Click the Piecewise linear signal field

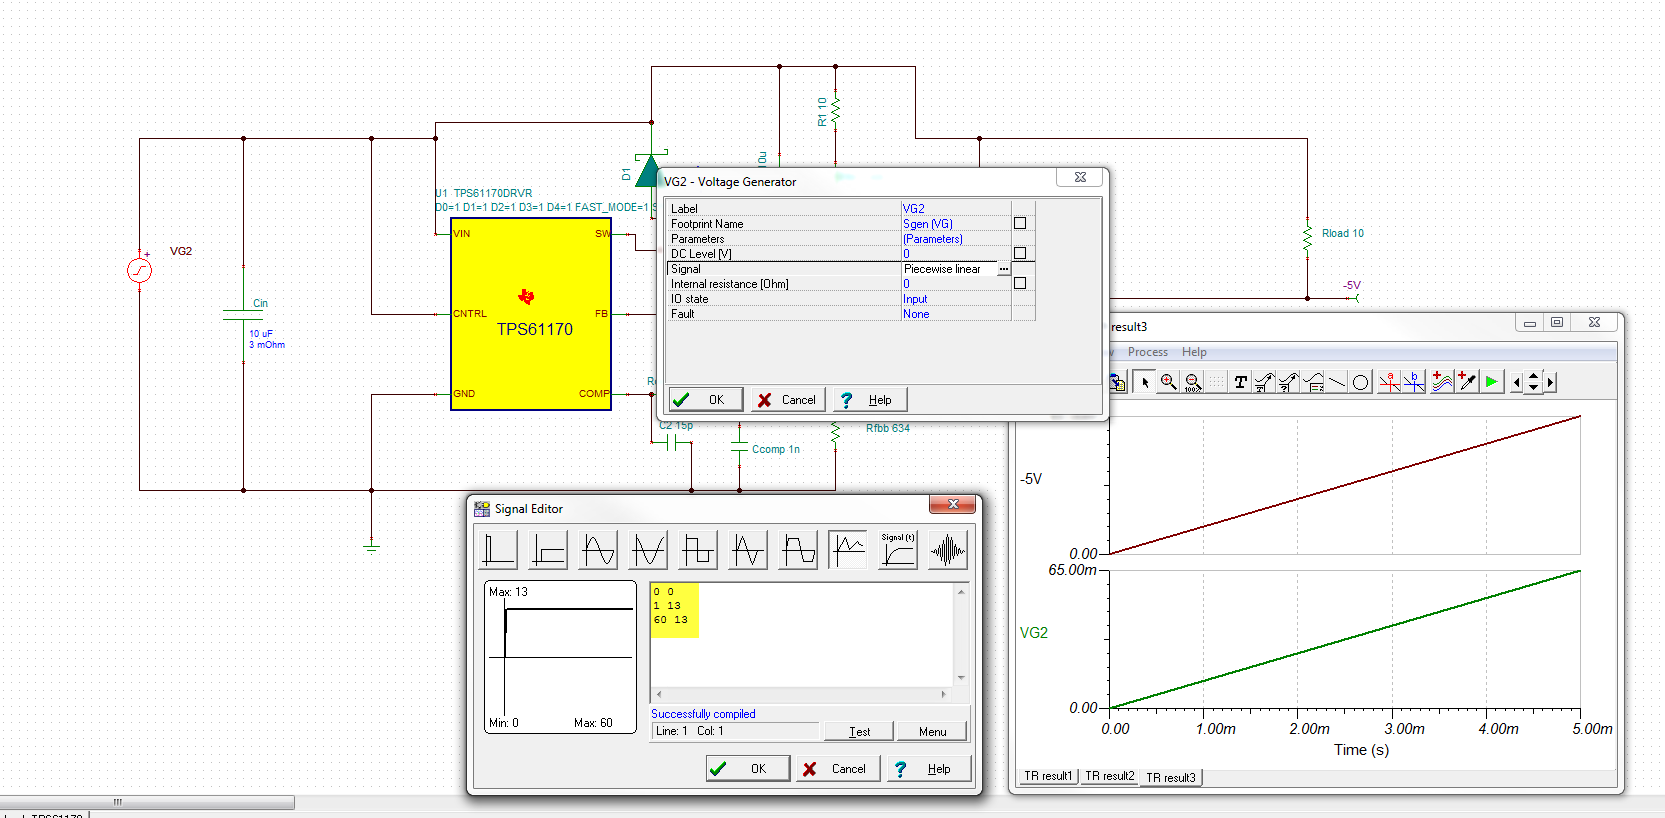[x=948, y=269]
